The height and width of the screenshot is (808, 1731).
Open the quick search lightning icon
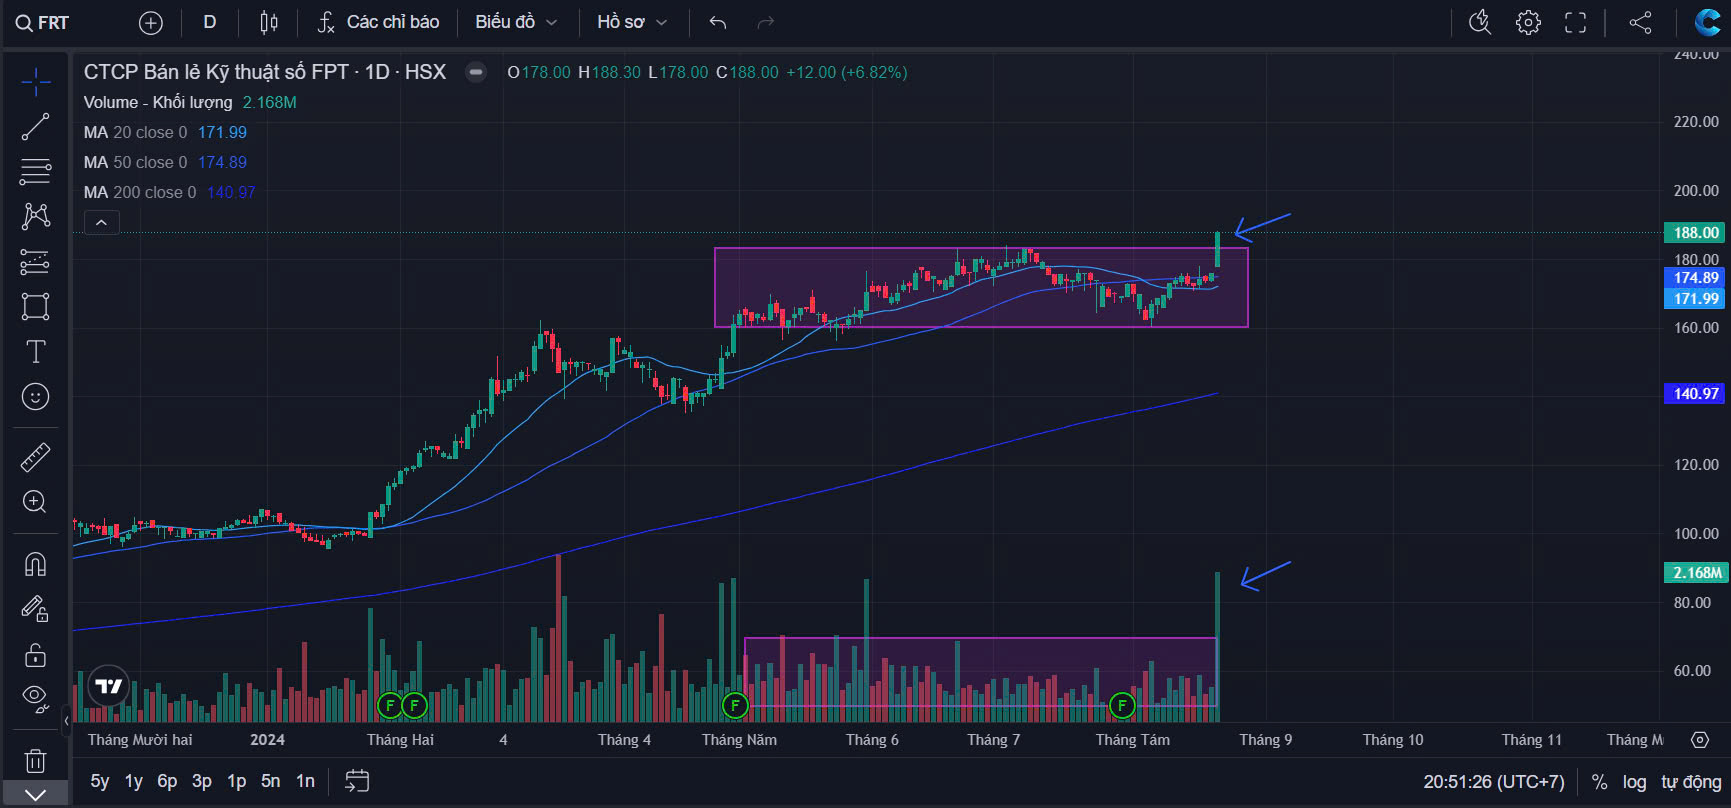pos(1480,22)
